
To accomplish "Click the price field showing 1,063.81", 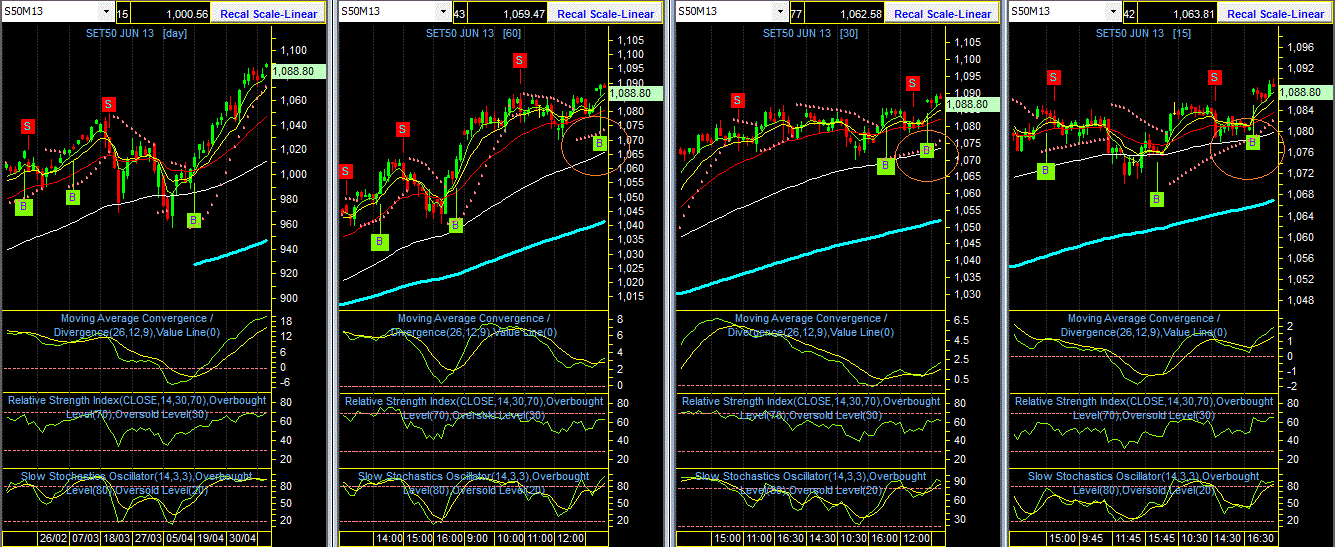I will click(x=1178, y=13).
